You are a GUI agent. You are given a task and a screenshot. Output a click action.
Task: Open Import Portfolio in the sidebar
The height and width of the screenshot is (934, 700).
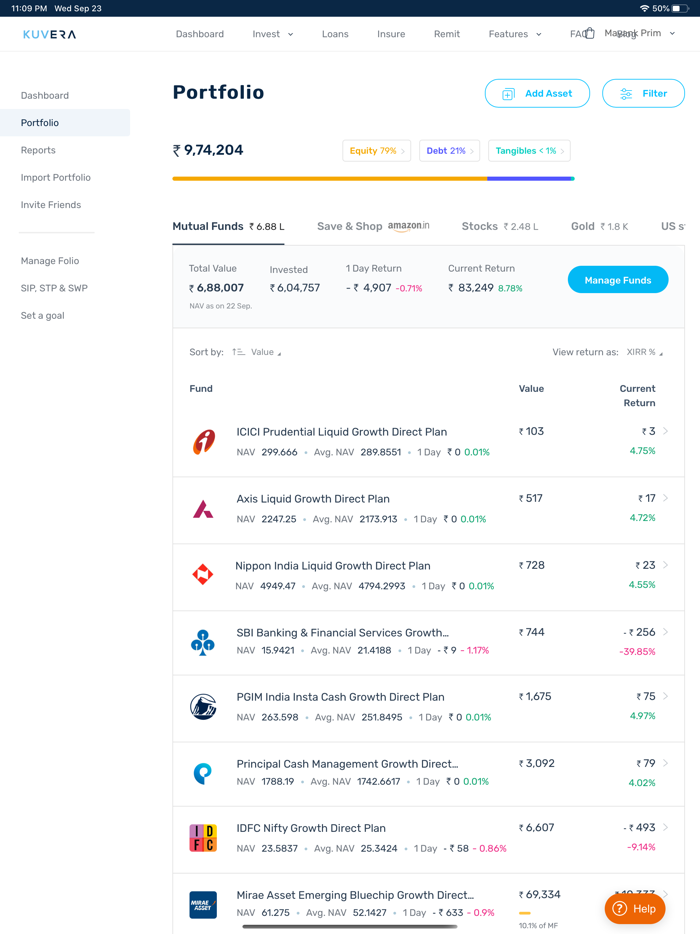pos(55,178)
